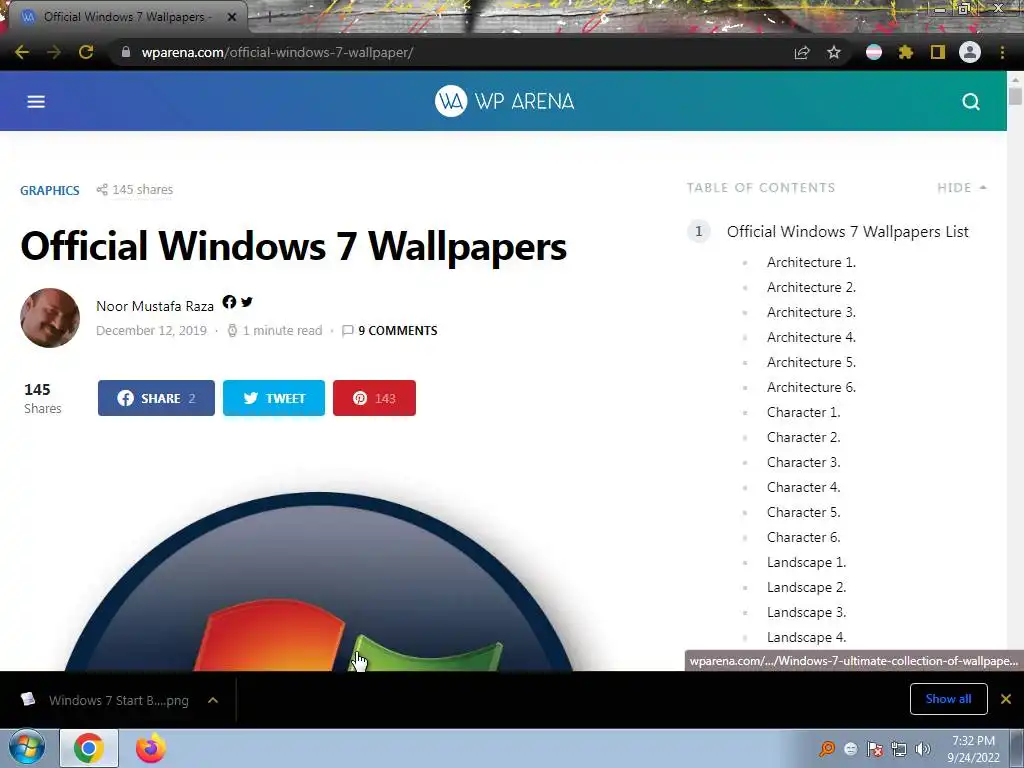This screenshot has width=1024, height=768.
Task: Jump to Character 6 section
Action: point(803,537)
